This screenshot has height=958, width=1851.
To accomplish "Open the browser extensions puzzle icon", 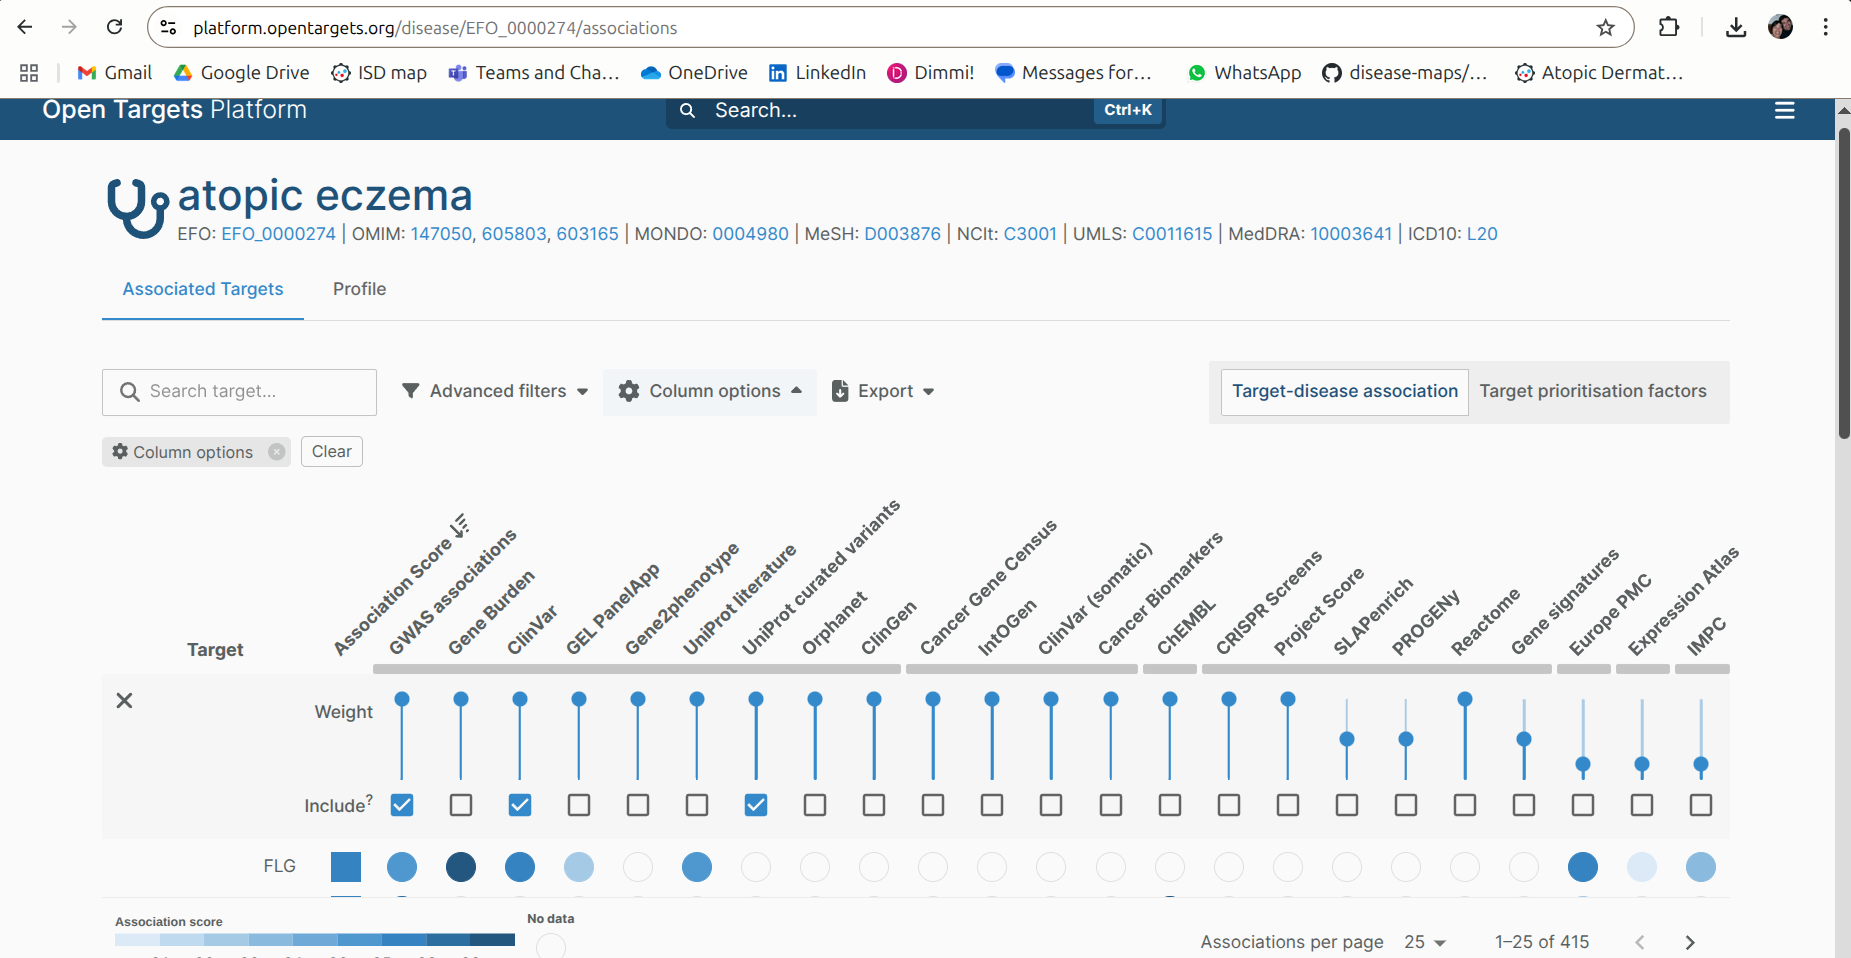I will tap(1668, 27).
